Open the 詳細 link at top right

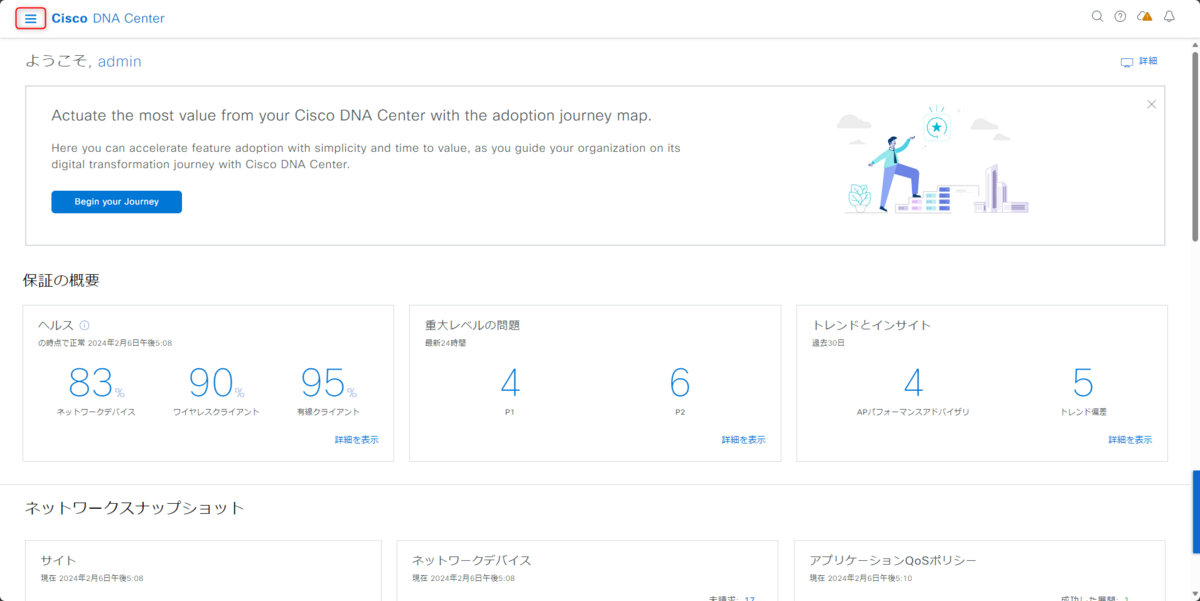1148,62
